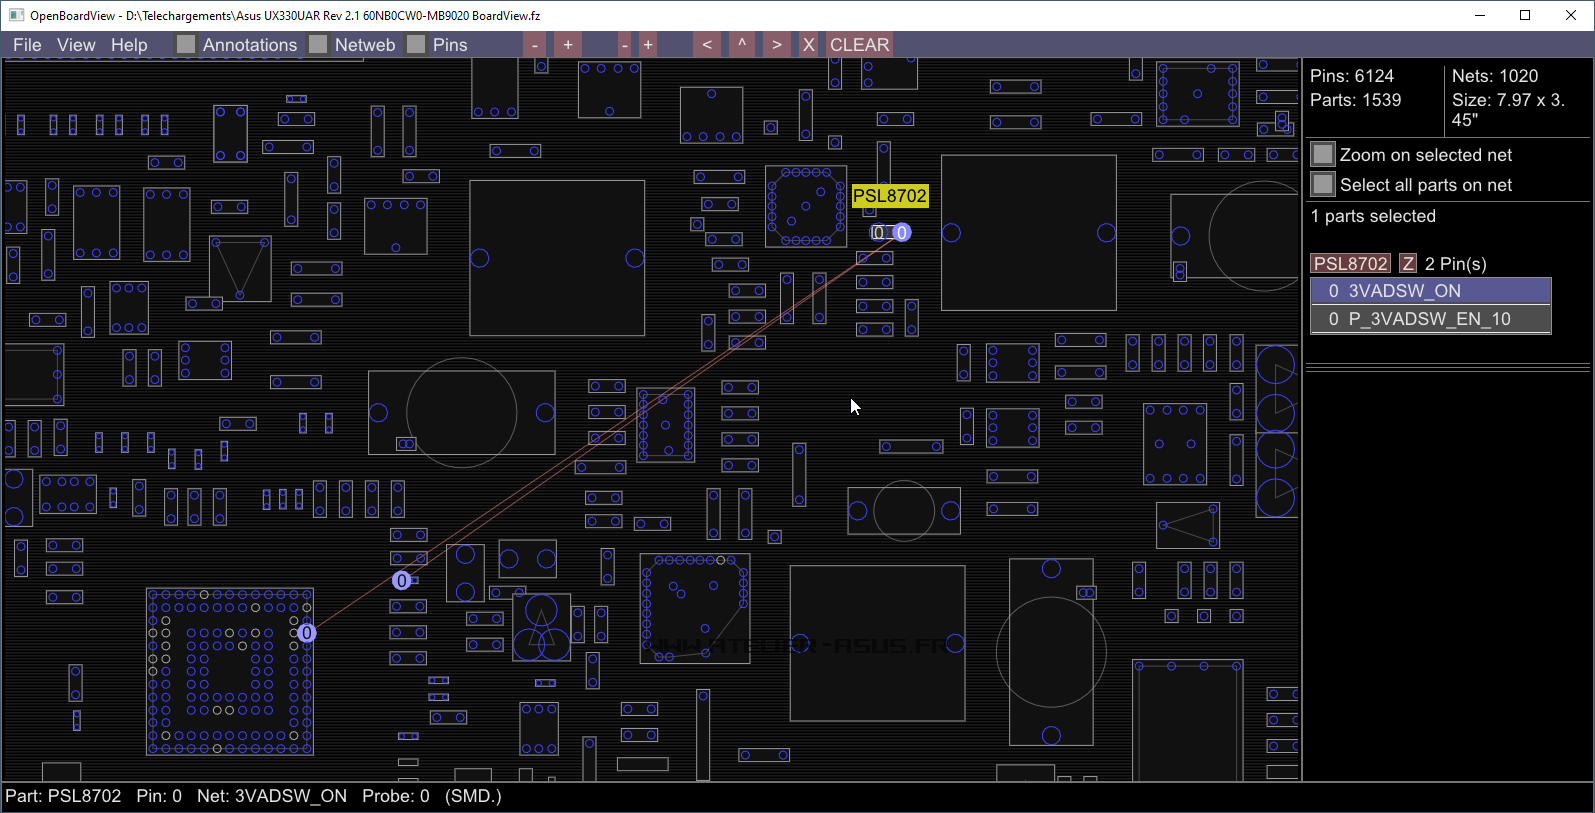Enable Zoom on selected net
This screenshot has width=1595, height=813.
click(1323, 154)
